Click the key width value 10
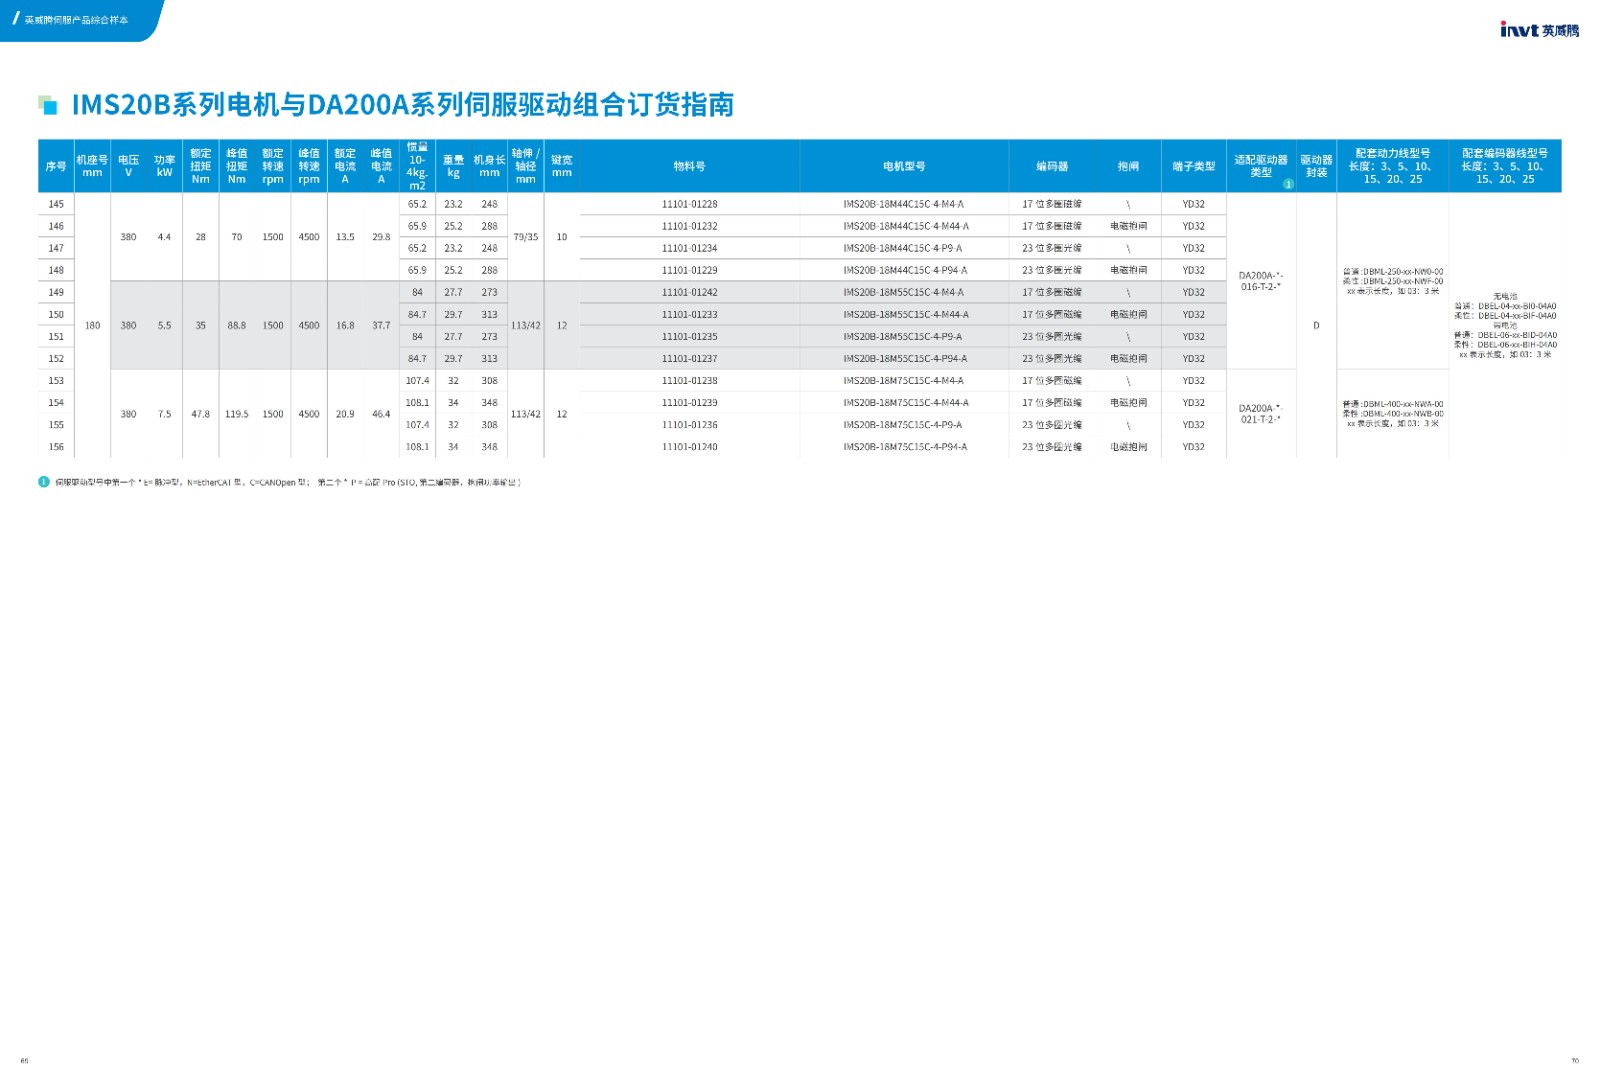Screen dimensions: 1600x1085 (562, 237)
